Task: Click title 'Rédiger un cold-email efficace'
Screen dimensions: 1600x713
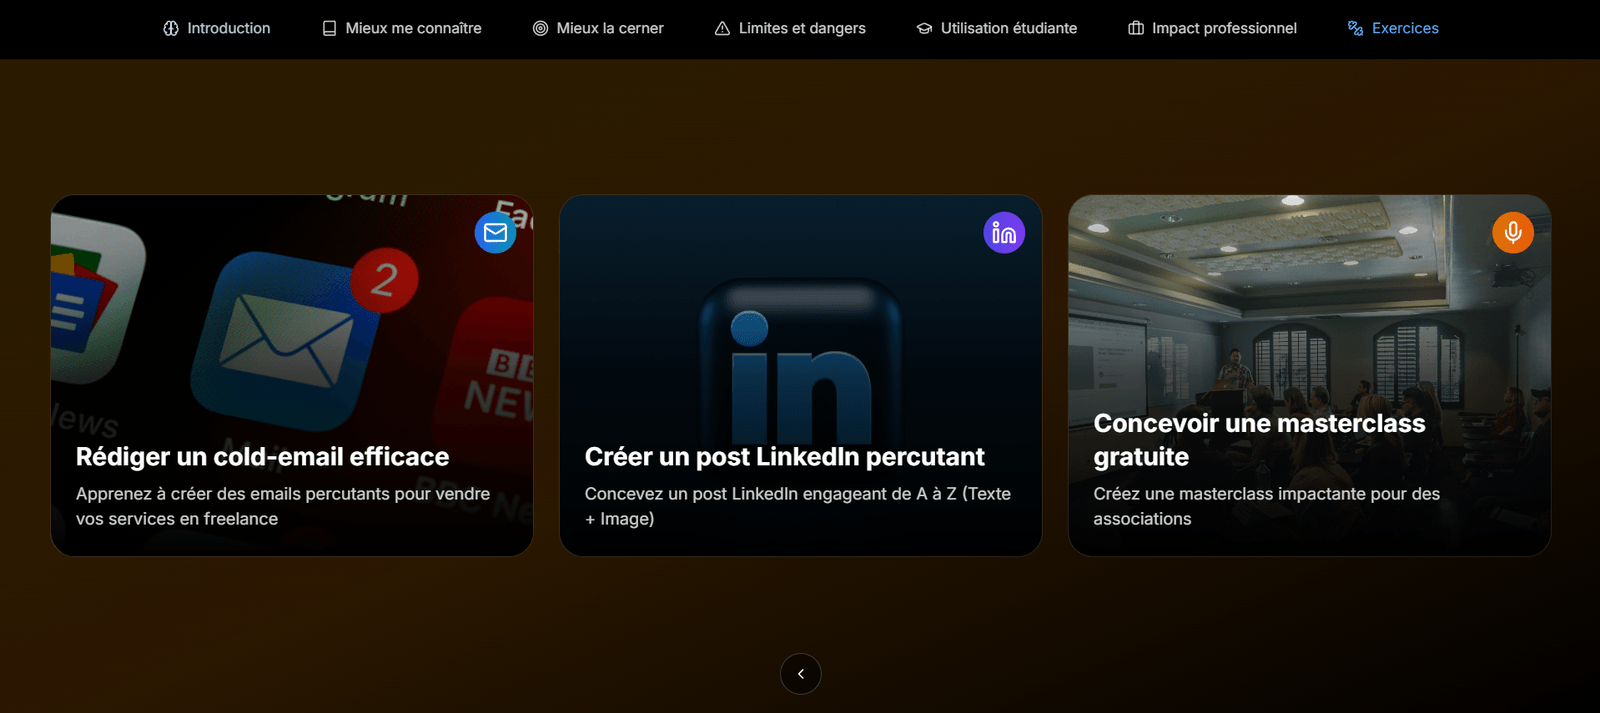Action: (x=263, y=457)
